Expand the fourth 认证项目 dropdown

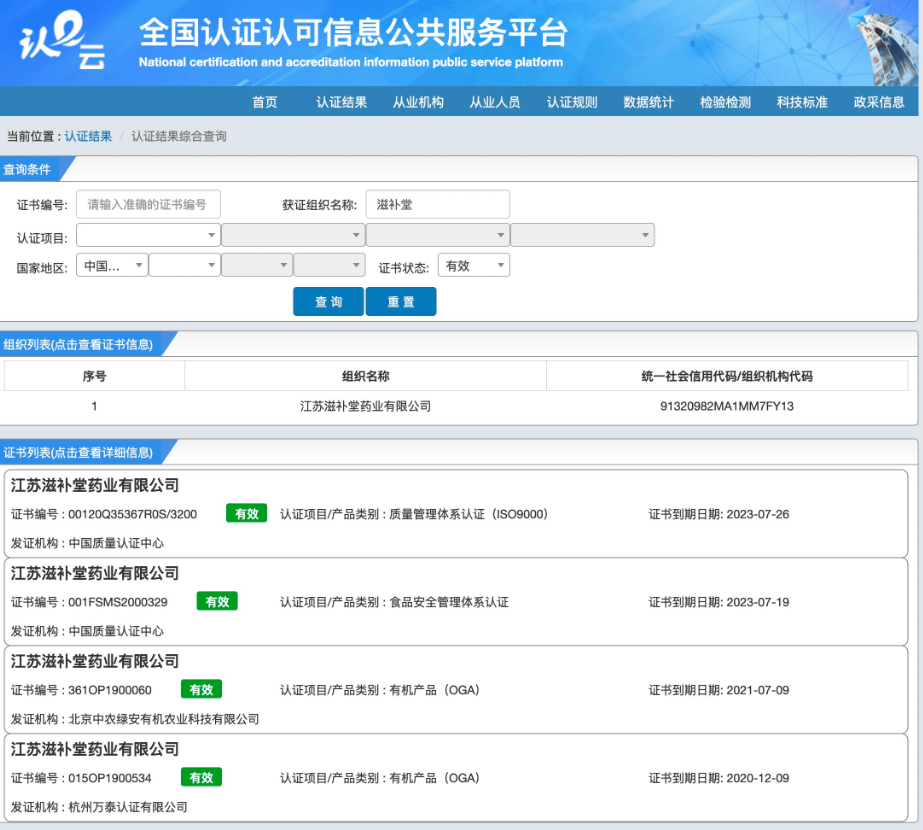point(582,235)
